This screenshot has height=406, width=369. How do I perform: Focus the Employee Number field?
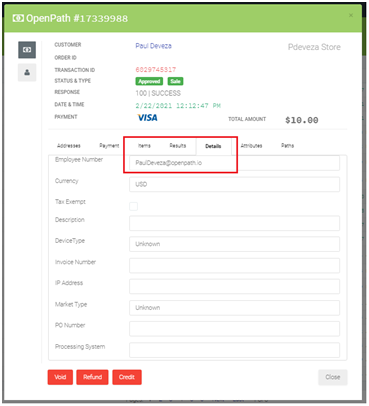pyautogui.click(x=234, y=163)
